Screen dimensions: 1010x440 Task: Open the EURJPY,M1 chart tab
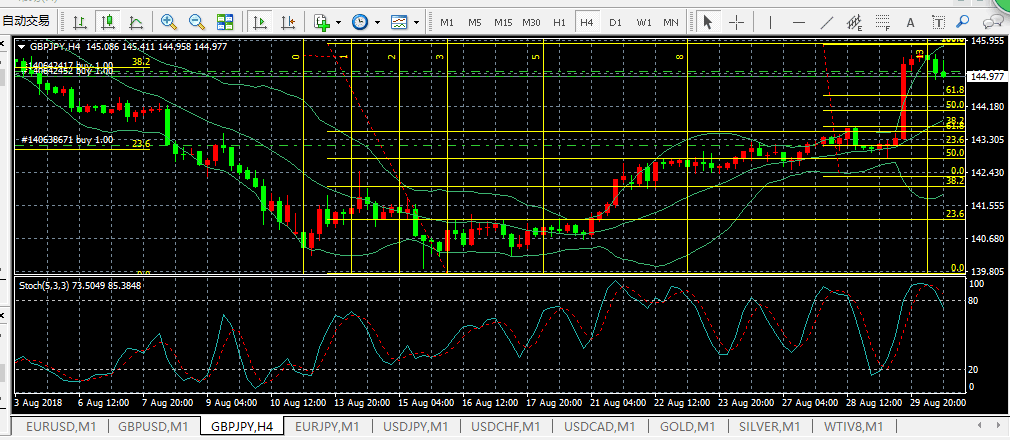tap(329, 426)
